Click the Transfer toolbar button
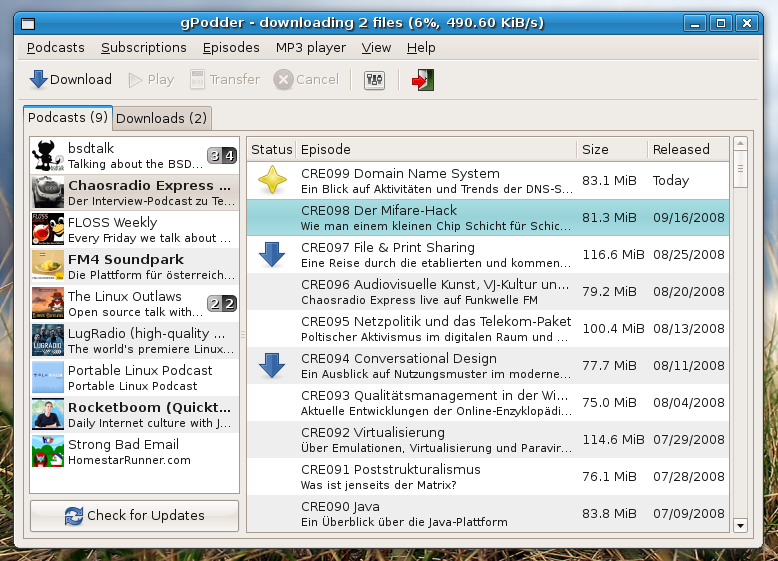The image size is (778, 561). (225, 79)
